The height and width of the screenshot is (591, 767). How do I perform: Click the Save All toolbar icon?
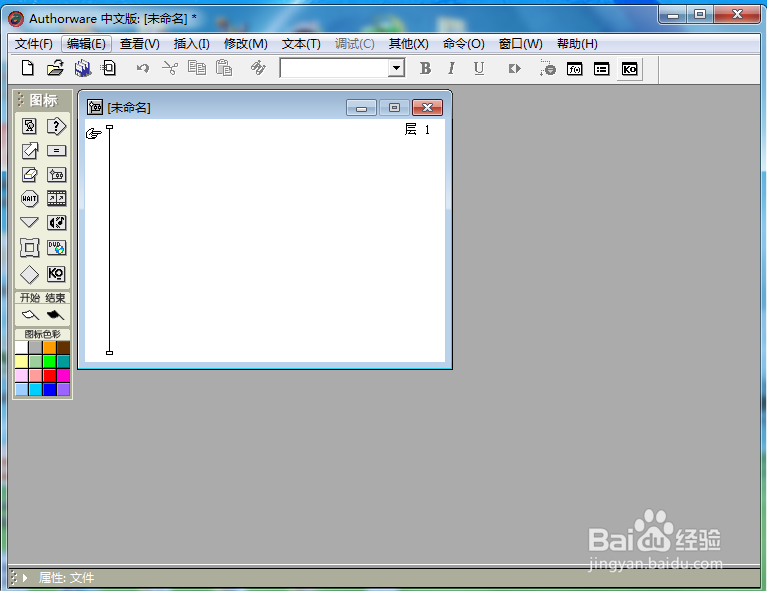click(83, 68)
